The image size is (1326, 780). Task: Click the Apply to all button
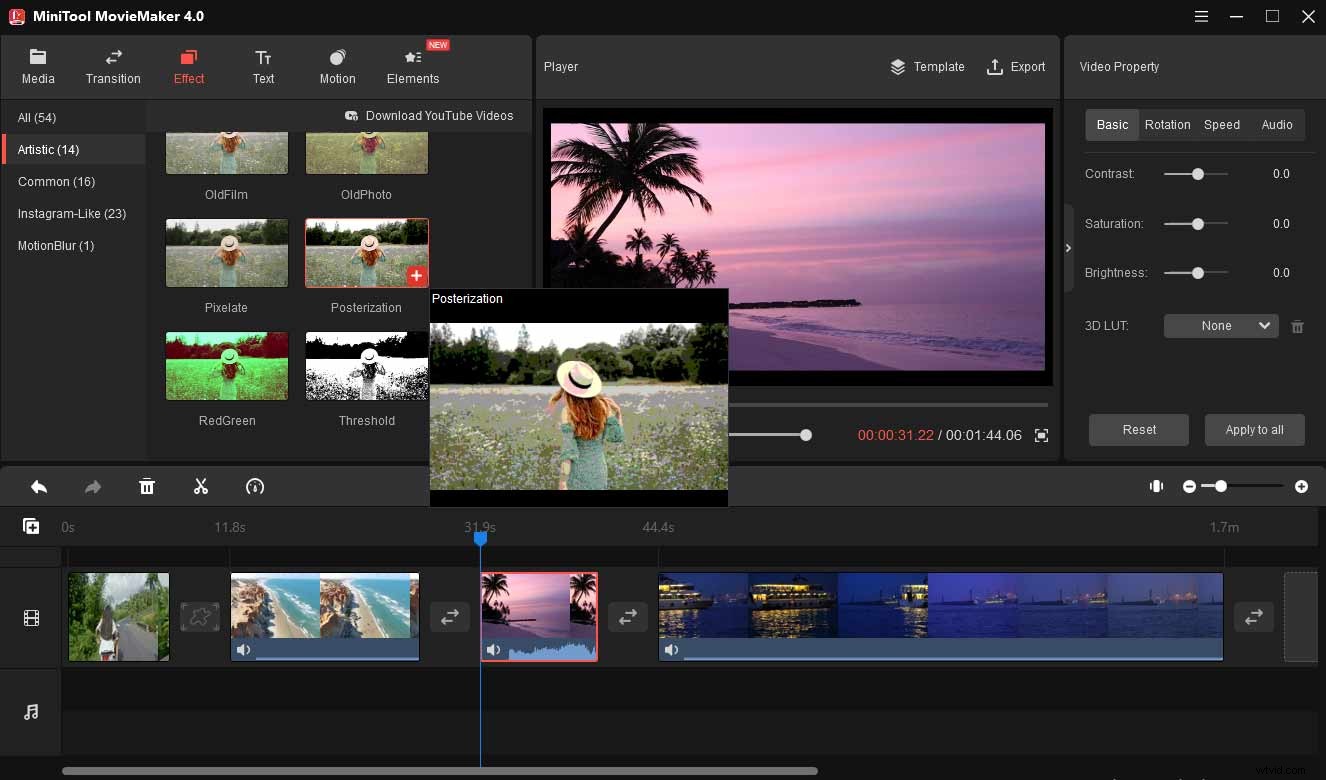(1254, 429)
